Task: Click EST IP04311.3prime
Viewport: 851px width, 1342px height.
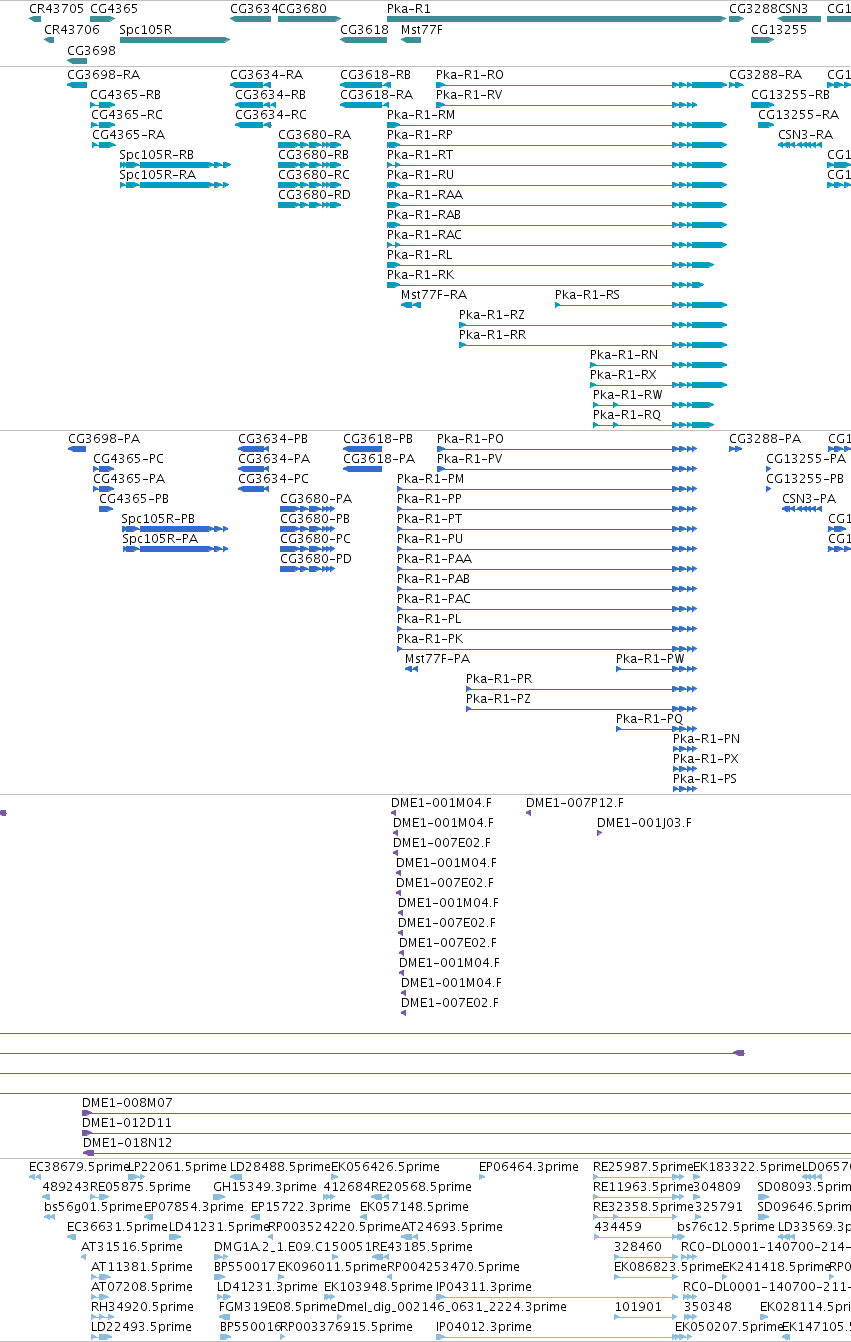Action: click(x=484, y=1286)
